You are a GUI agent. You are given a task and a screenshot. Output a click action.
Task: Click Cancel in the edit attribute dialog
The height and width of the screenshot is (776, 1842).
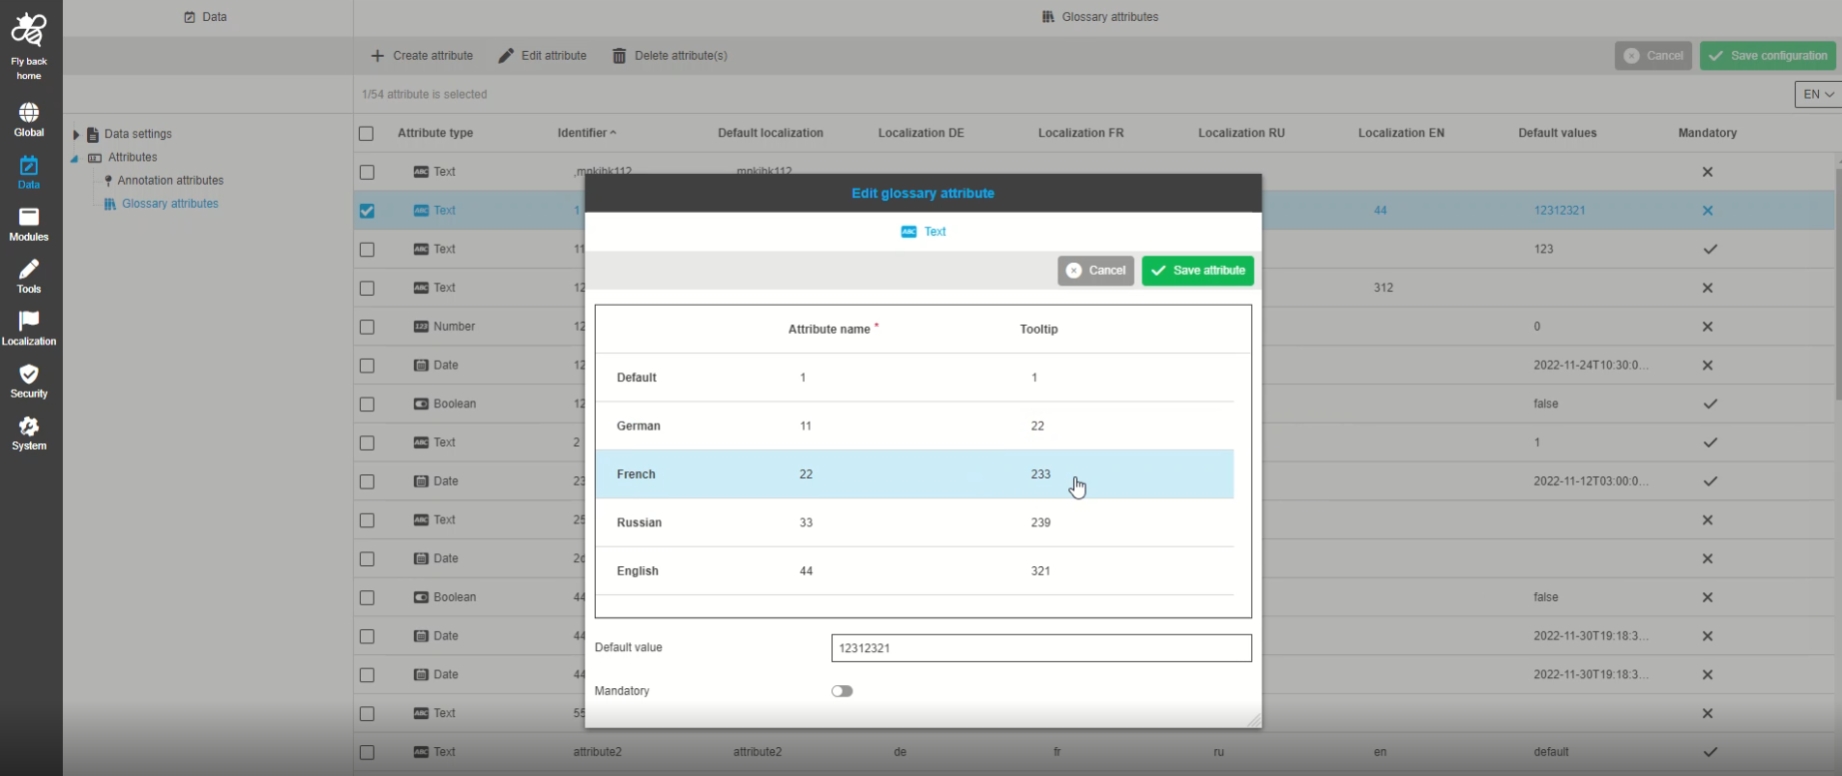click(1096, 271)
